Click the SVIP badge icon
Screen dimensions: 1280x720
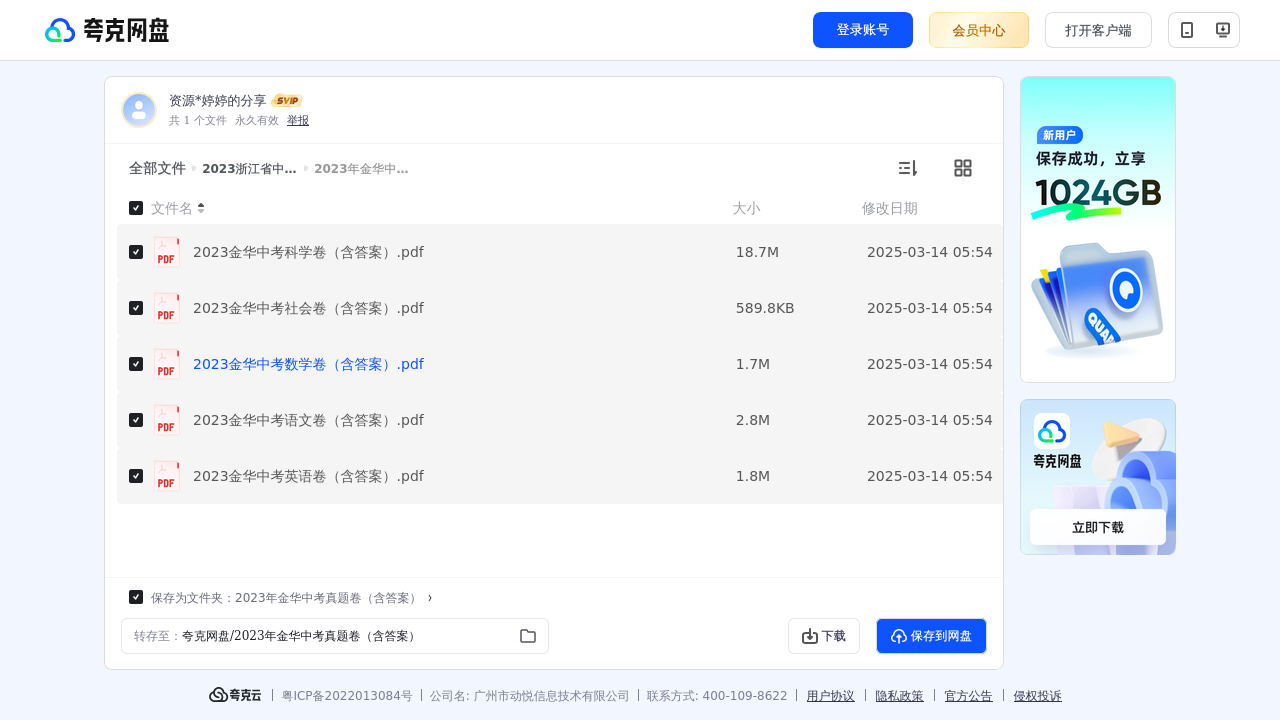pos(287,101)
